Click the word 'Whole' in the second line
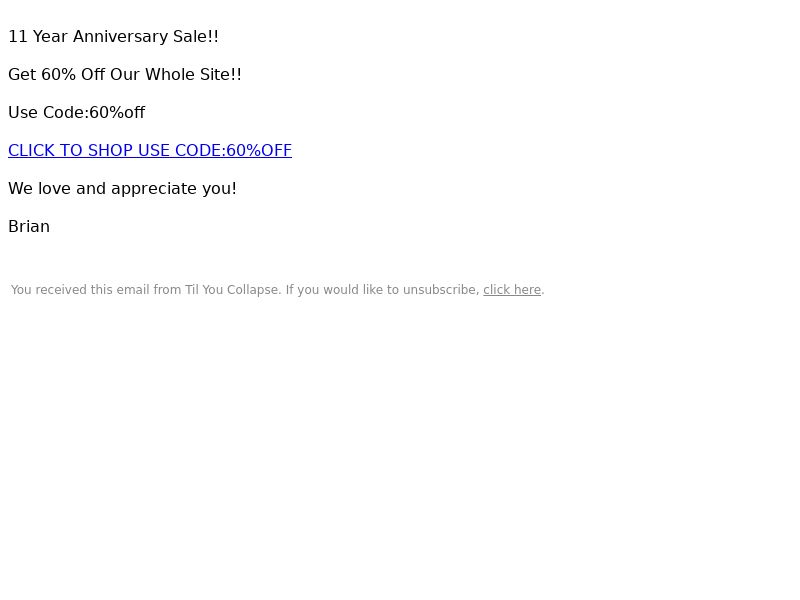The width and height of the screenshot is (800, 600). pyautogui.click(x=170, y=74)
